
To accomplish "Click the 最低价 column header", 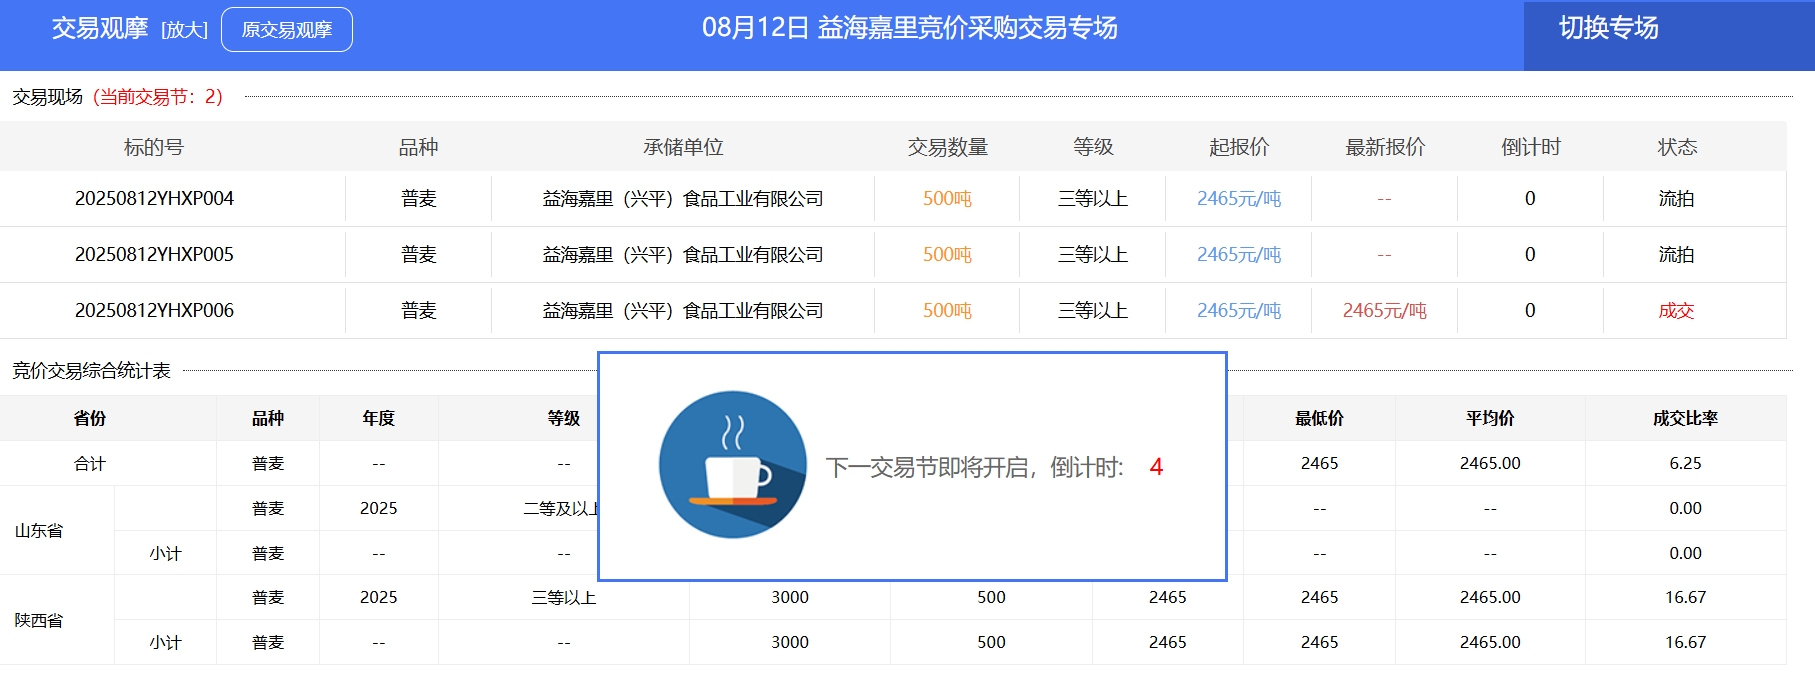I will [x=1320, y=418].
